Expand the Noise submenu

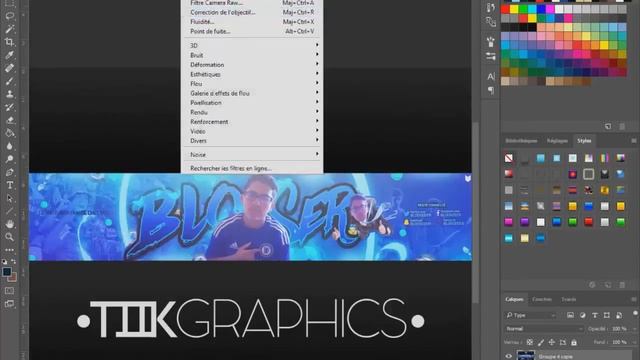tap(252, 155)
